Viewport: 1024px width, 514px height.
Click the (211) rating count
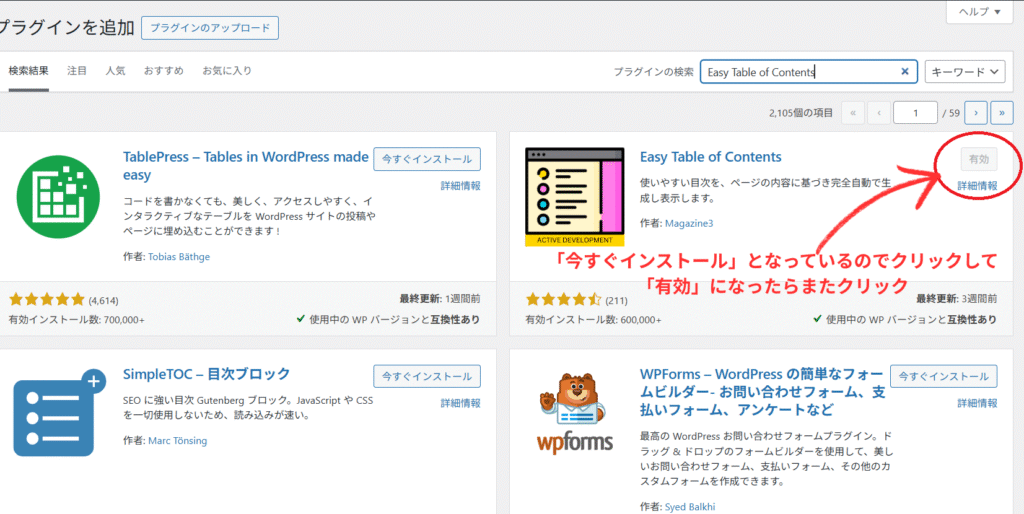(616, 300)
